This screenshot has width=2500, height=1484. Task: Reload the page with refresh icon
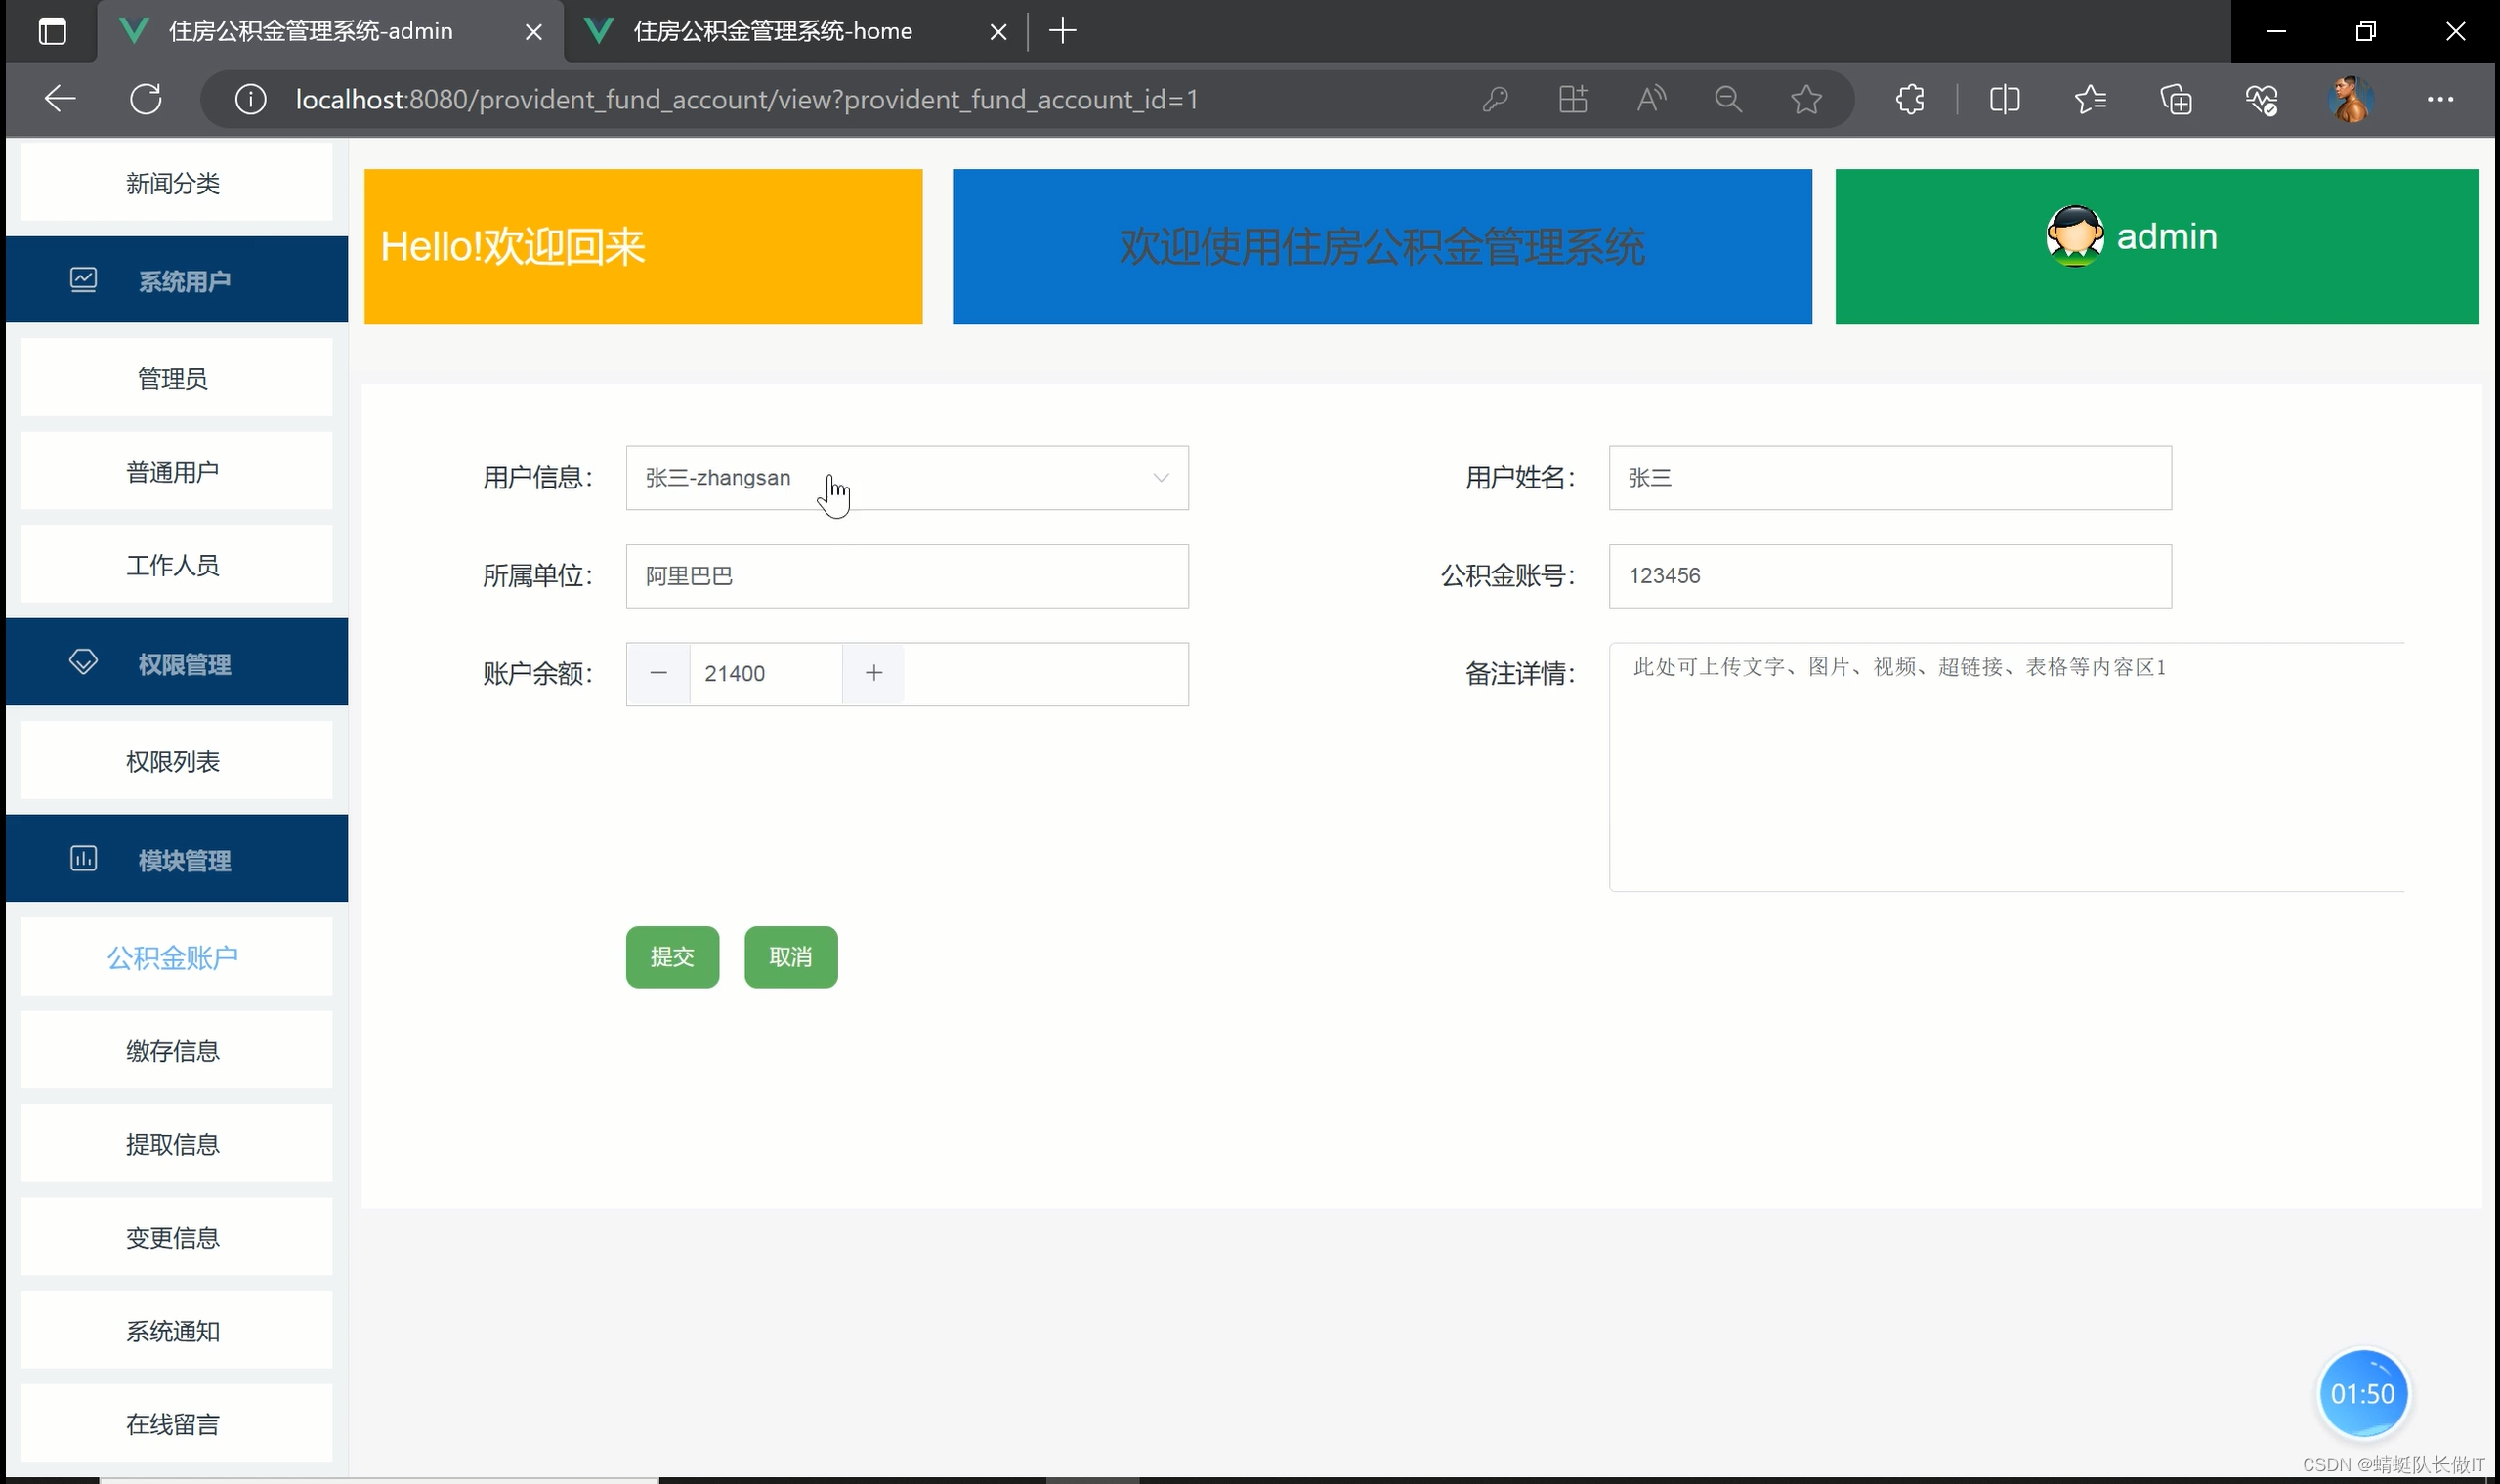coord(146,98)
